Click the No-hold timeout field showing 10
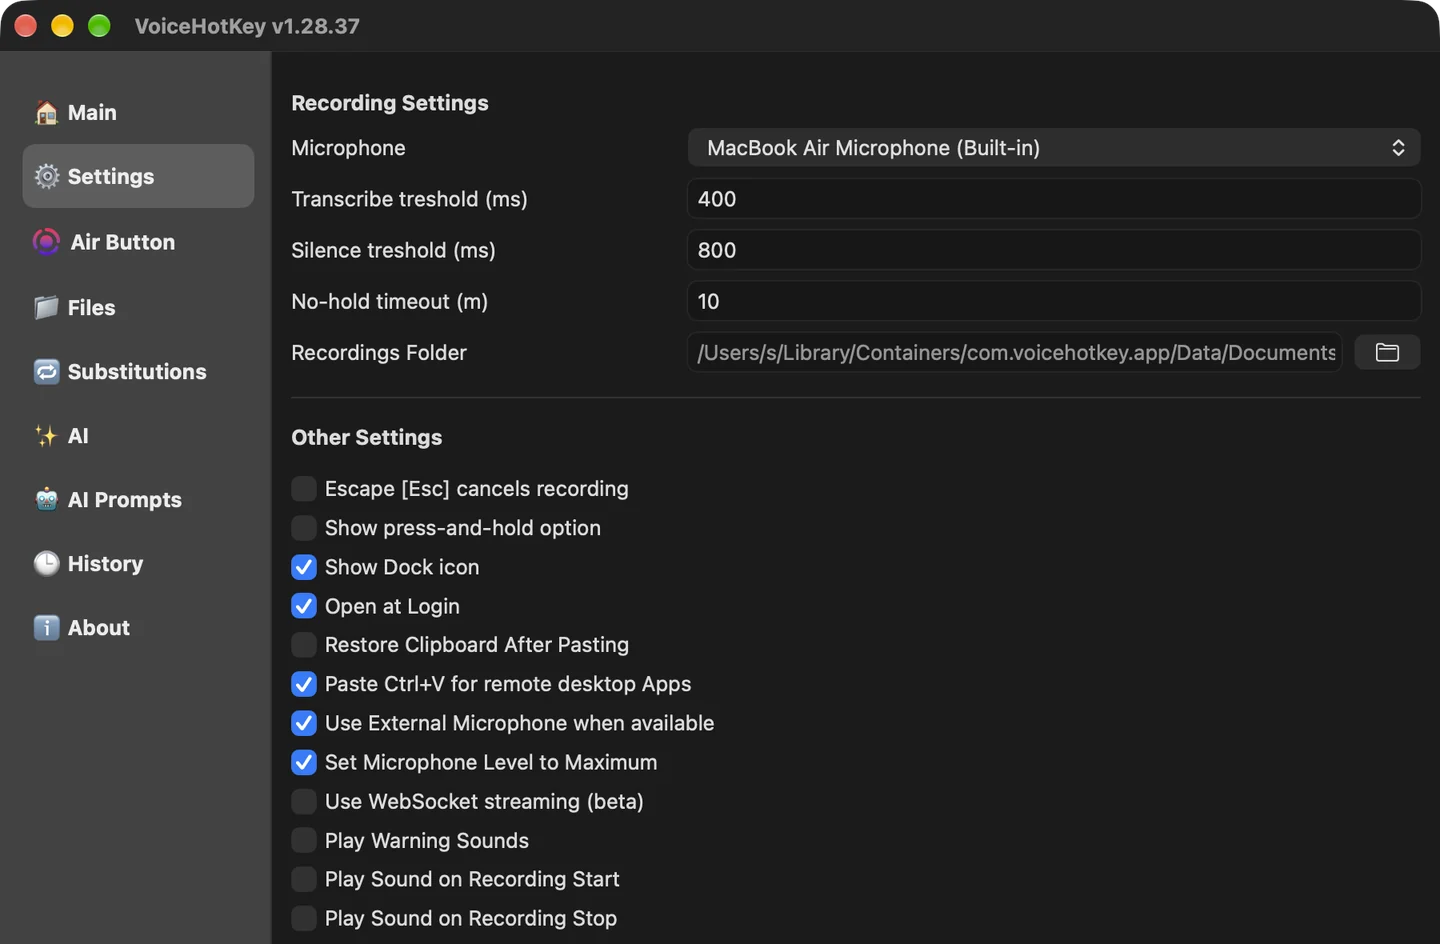Image resolution: width=1440 pixels, height=944 pixels. click(x=1054, y=301)
